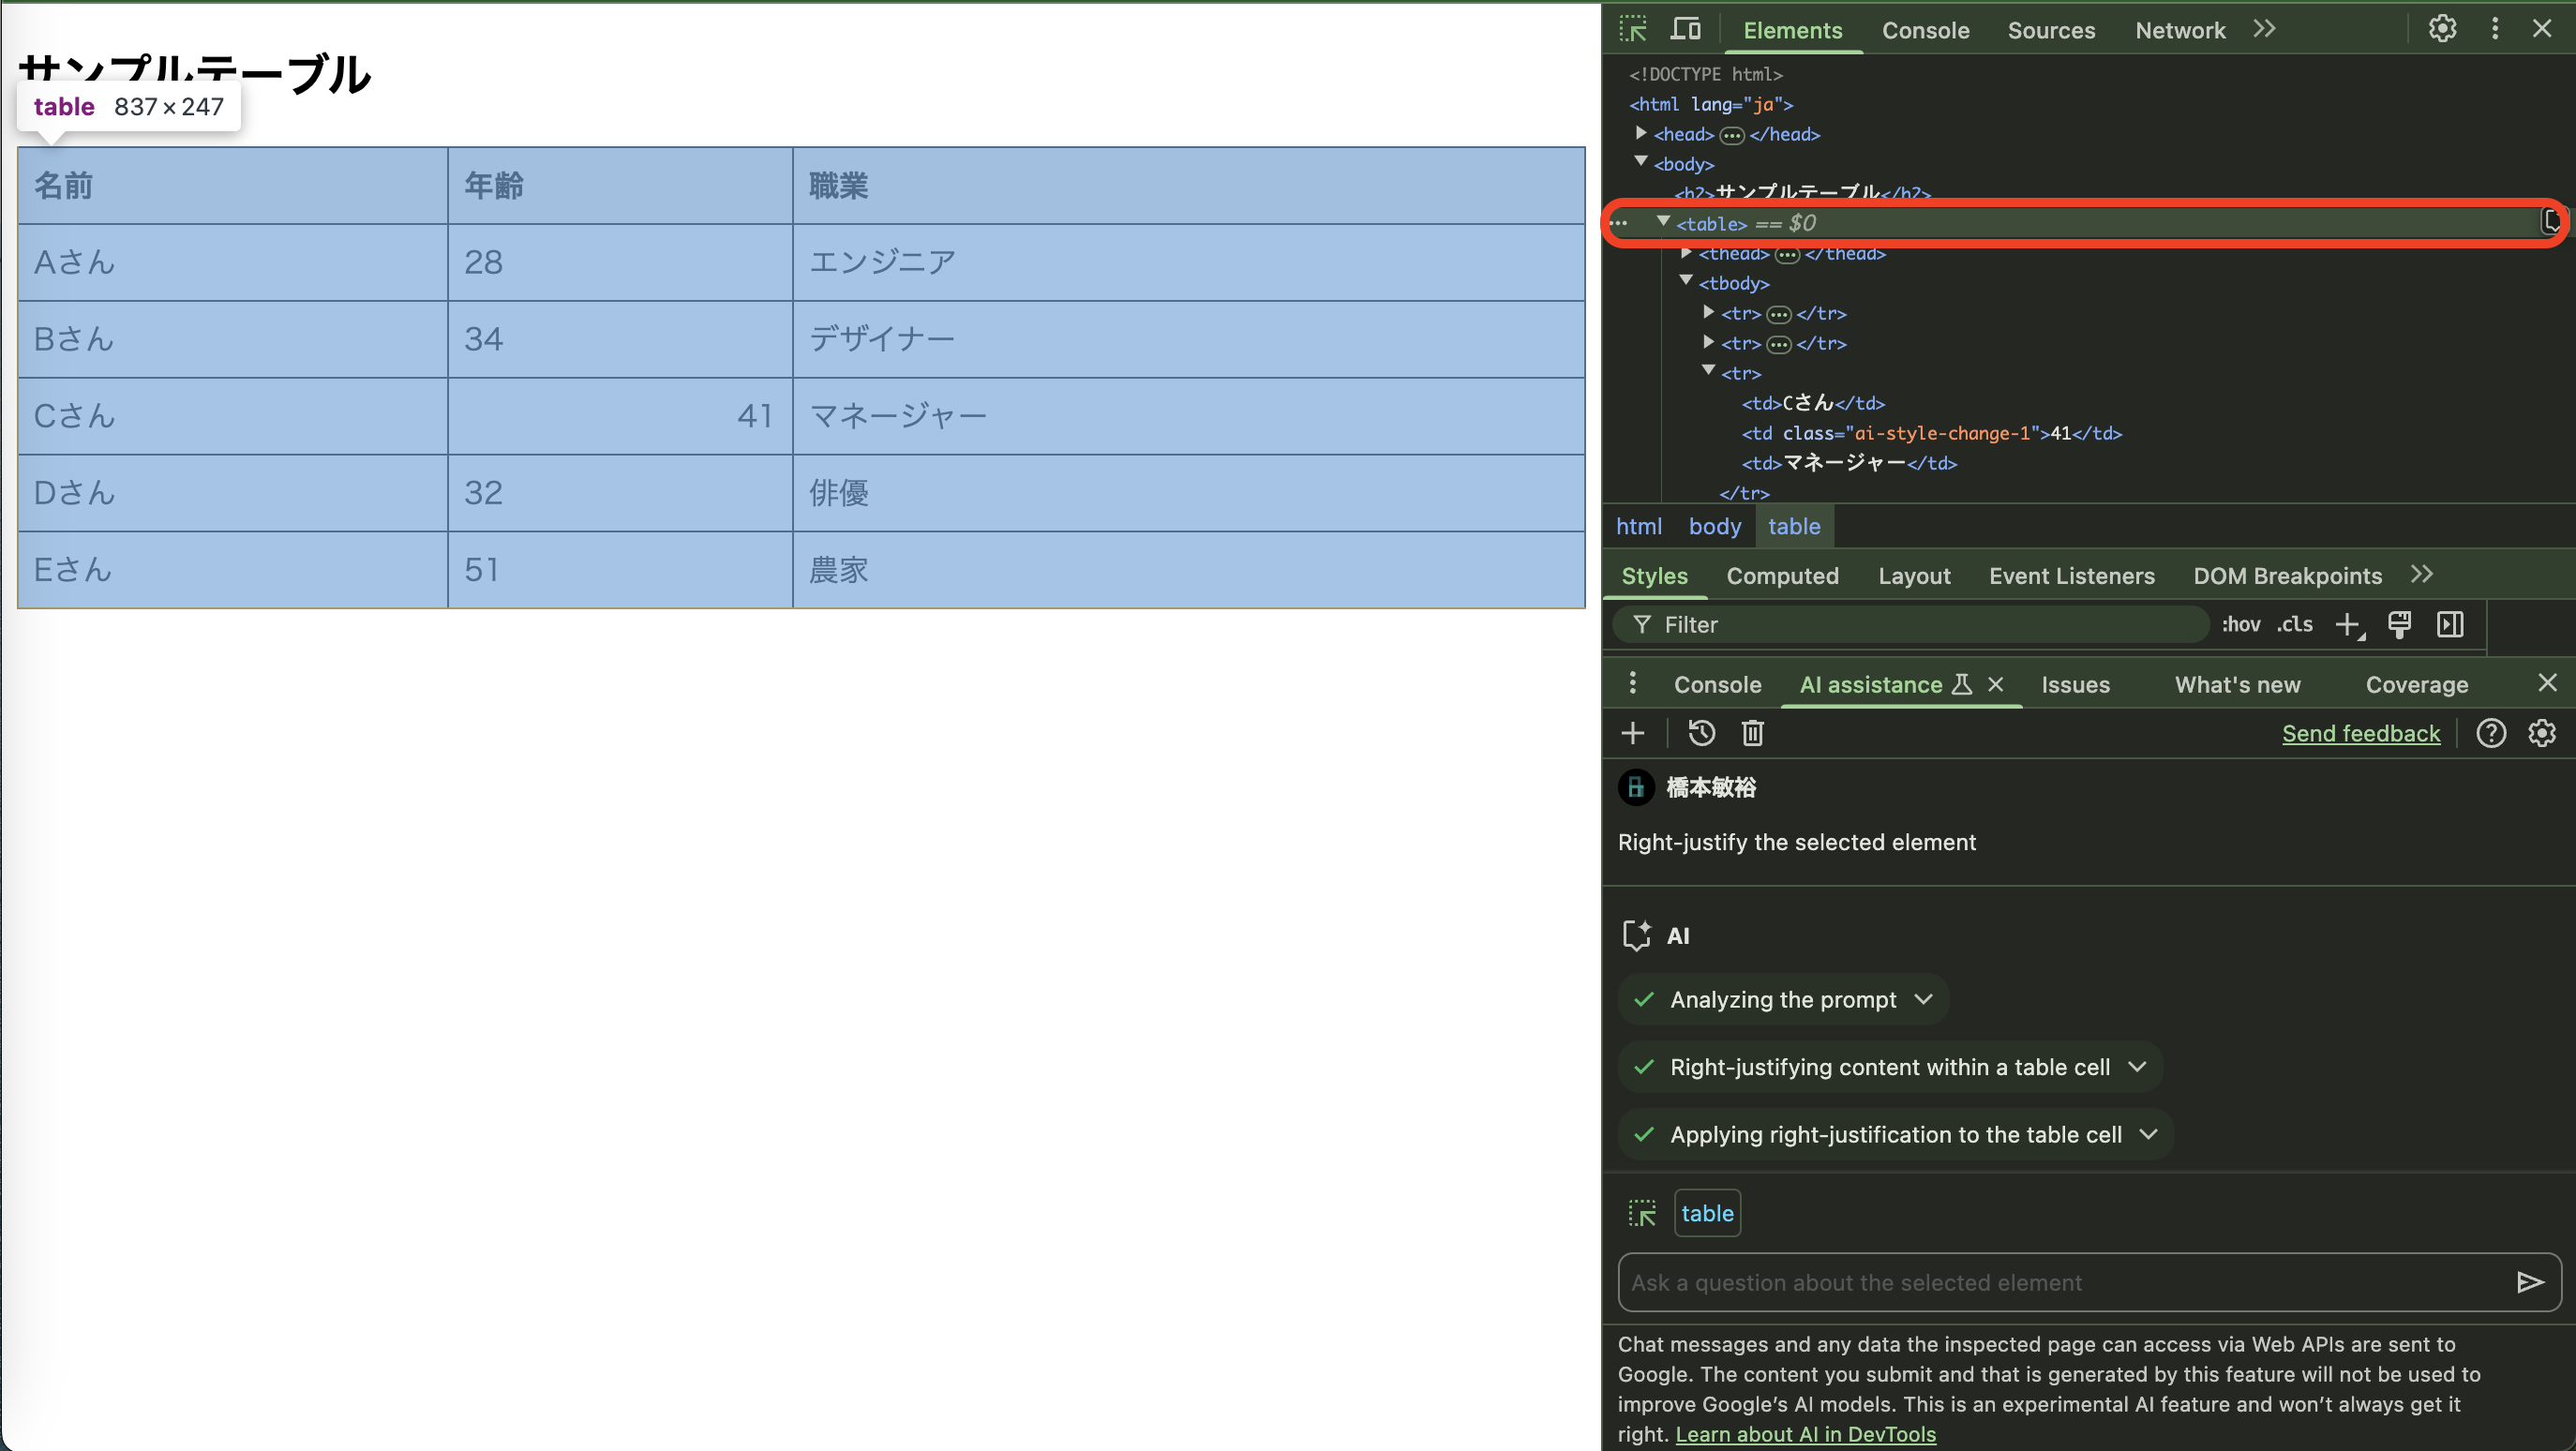The height and width of the screenshot is (1451, 2576).
Task: Switch to the Computed tab
Action: click(1783, 576)
